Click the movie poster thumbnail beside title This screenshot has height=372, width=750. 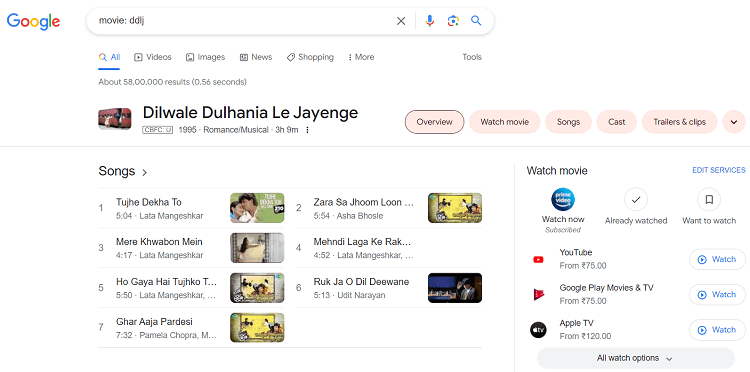coord(115,119)
